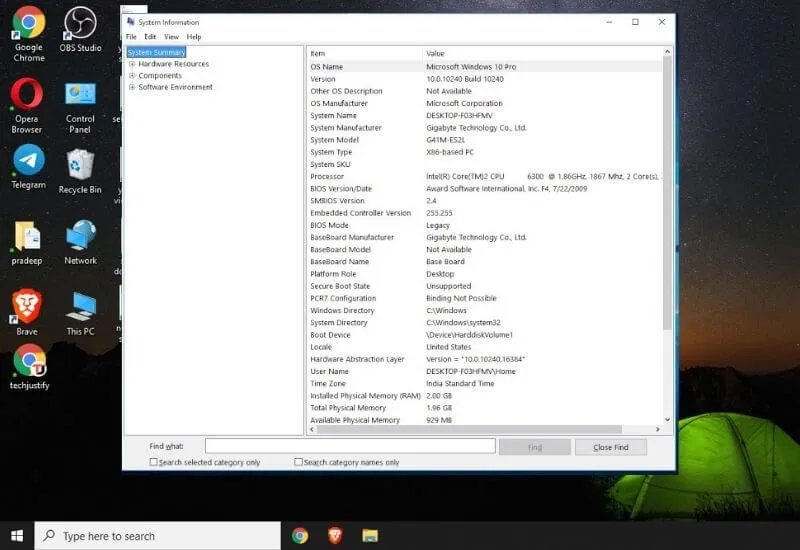Click the Value column header
This screenshot has width=800, height=550.
pos(542,53)
